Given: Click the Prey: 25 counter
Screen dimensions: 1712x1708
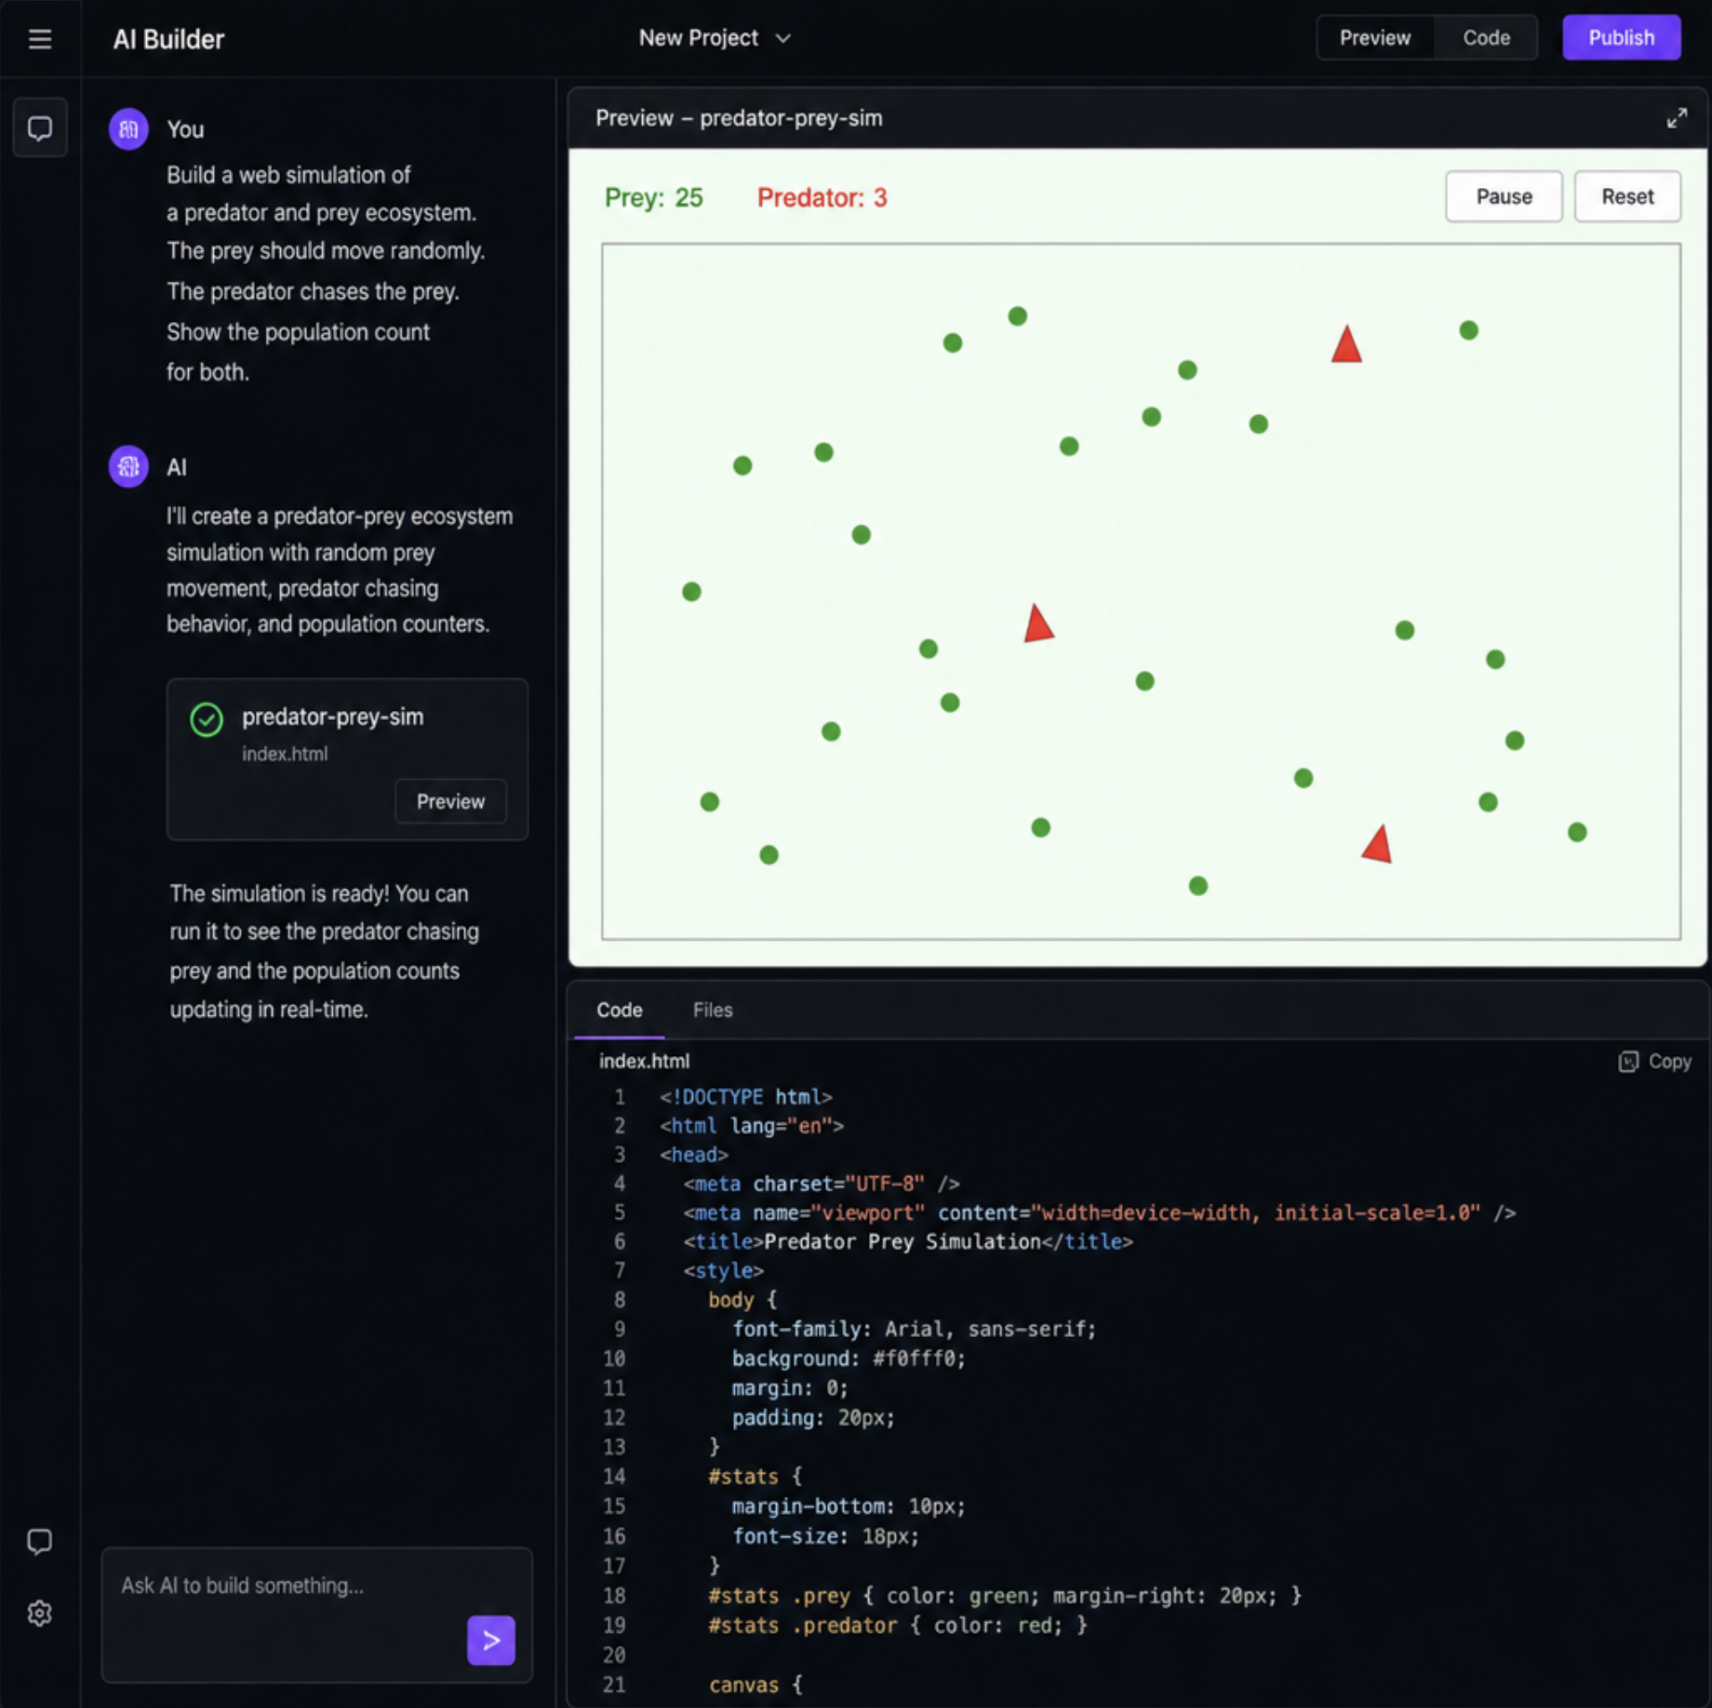Looking at the screenshot, I should point(654,198).
